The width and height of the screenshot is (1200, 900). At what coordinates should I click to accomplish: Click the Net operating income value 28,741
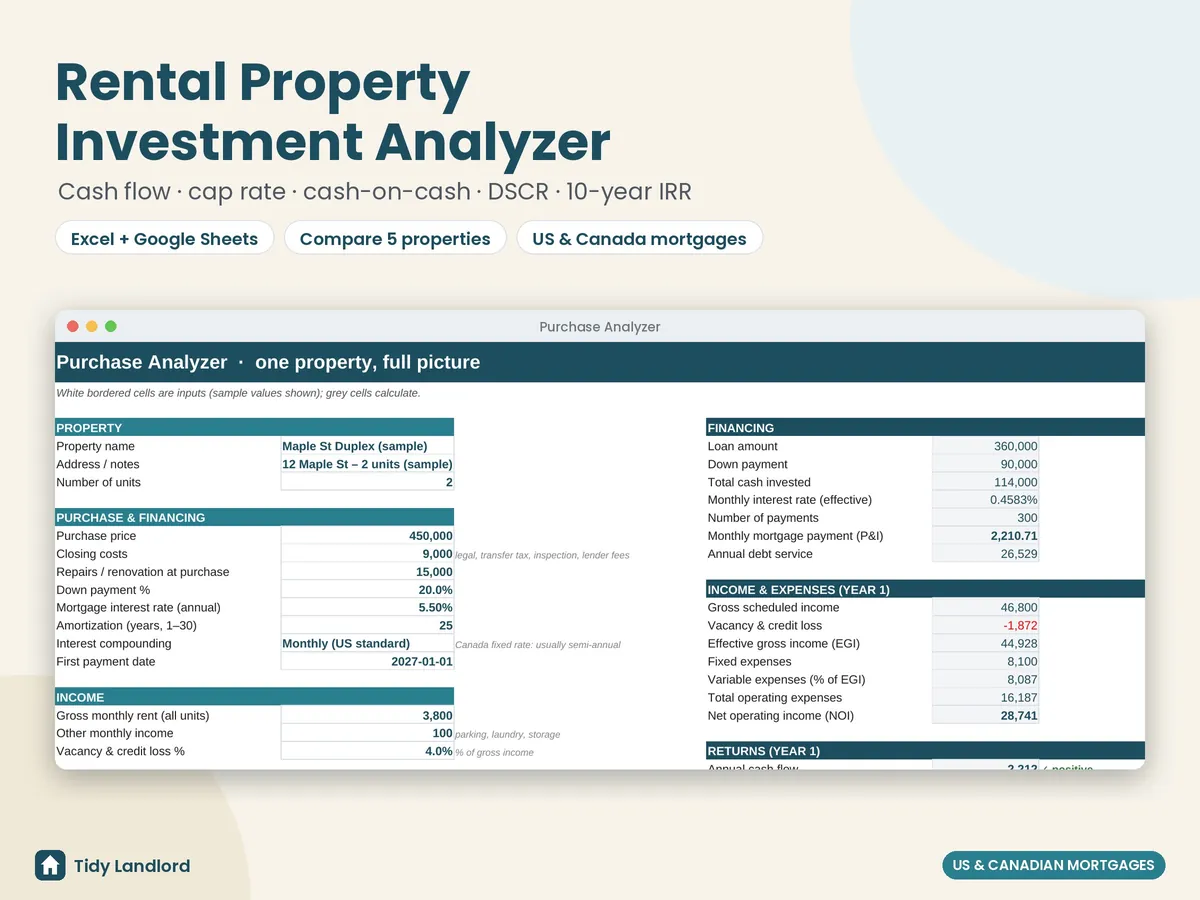985,716
